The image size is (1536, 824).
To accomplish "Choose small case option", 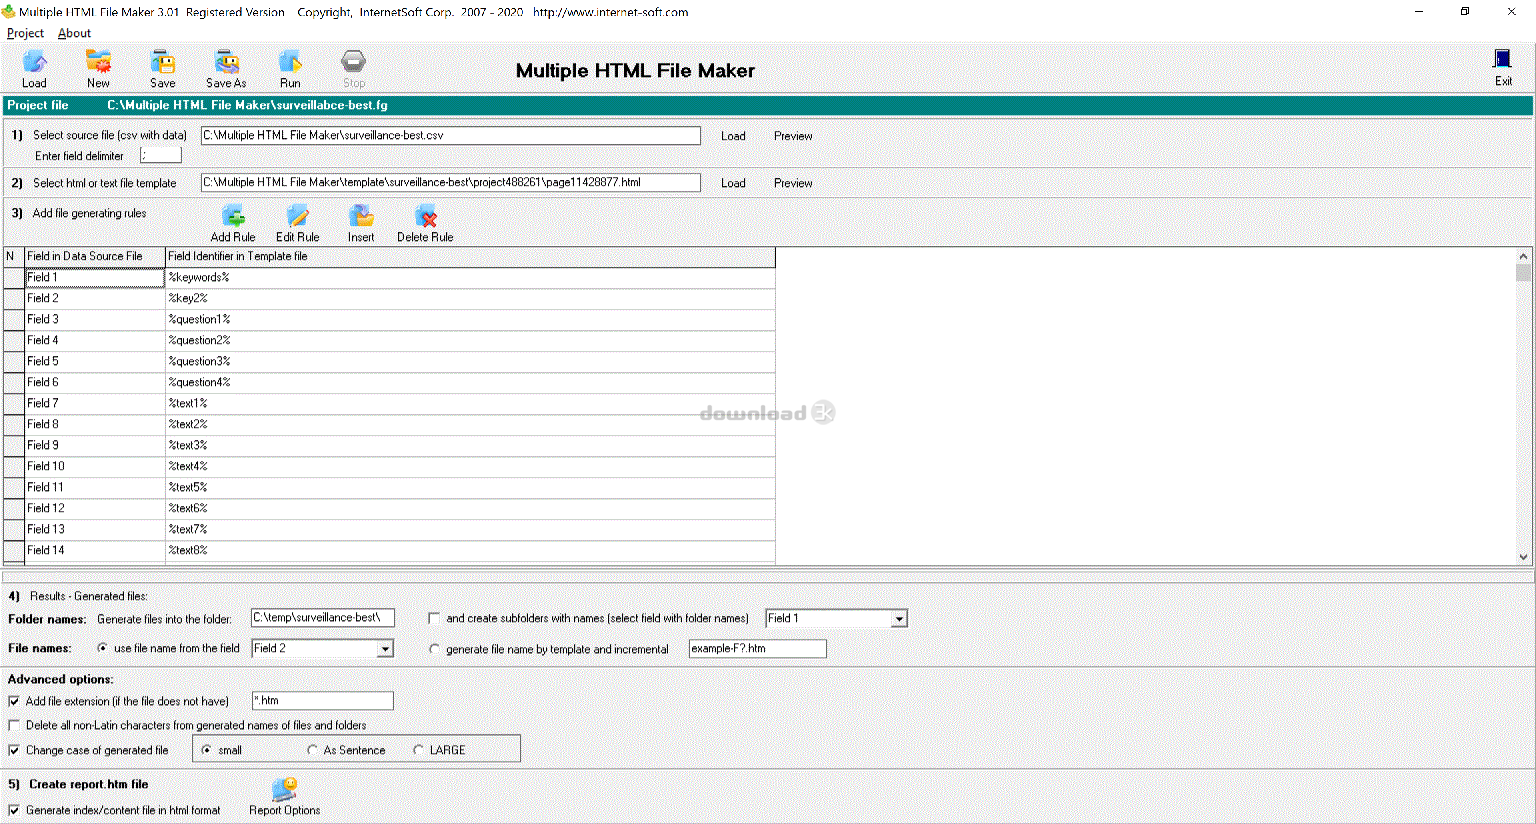I will 206,750.
